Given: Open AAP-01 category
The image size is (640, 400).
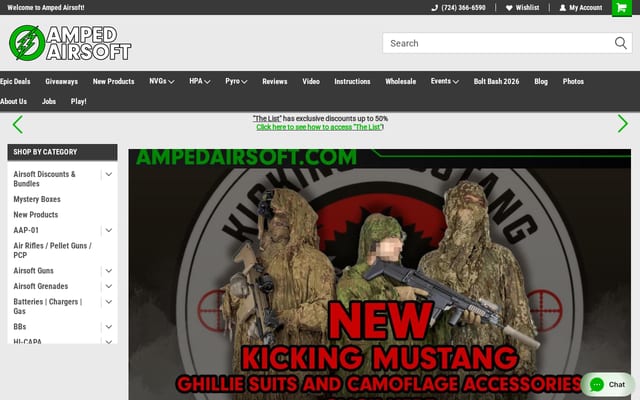Looking at the screenshot, I should [26, 230].
